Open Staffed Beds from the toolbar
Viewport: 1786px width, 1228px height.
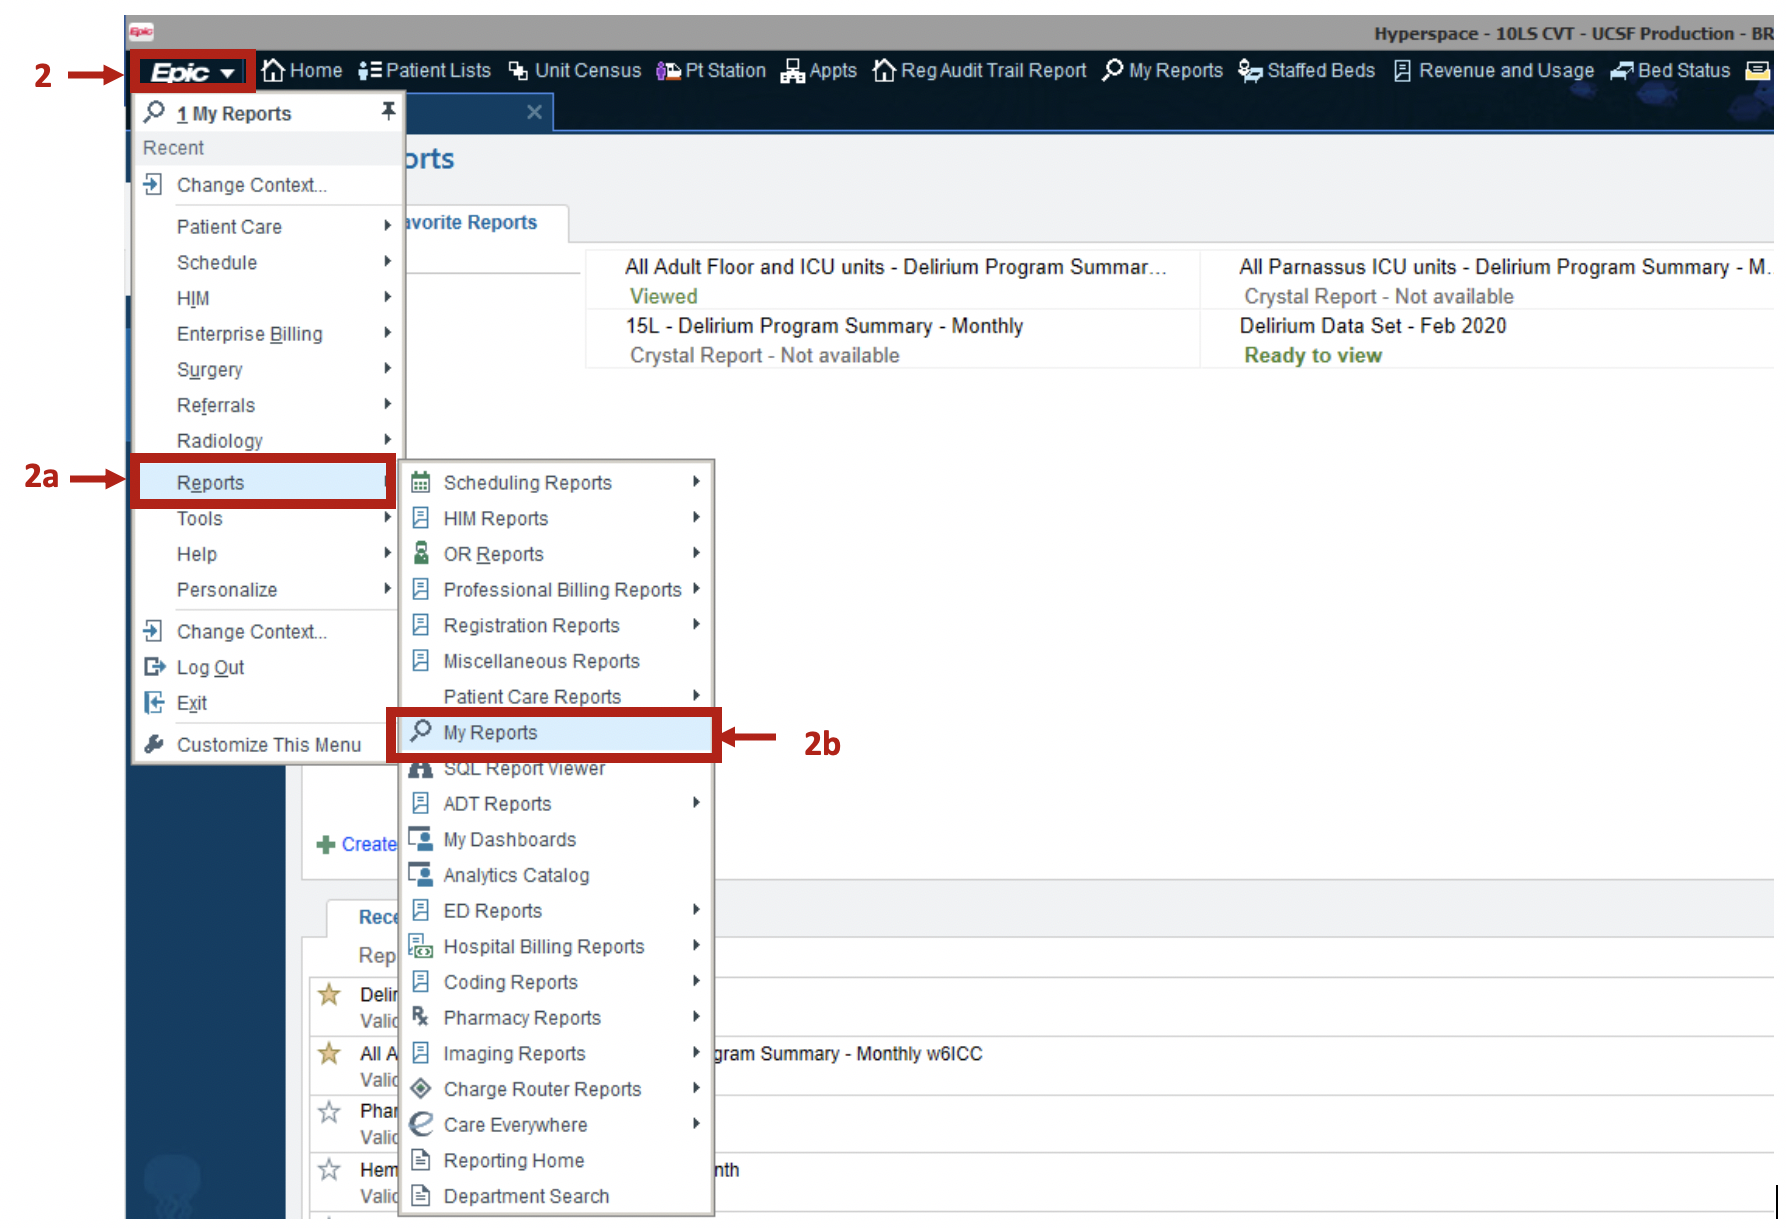[x=1306, y=71]
